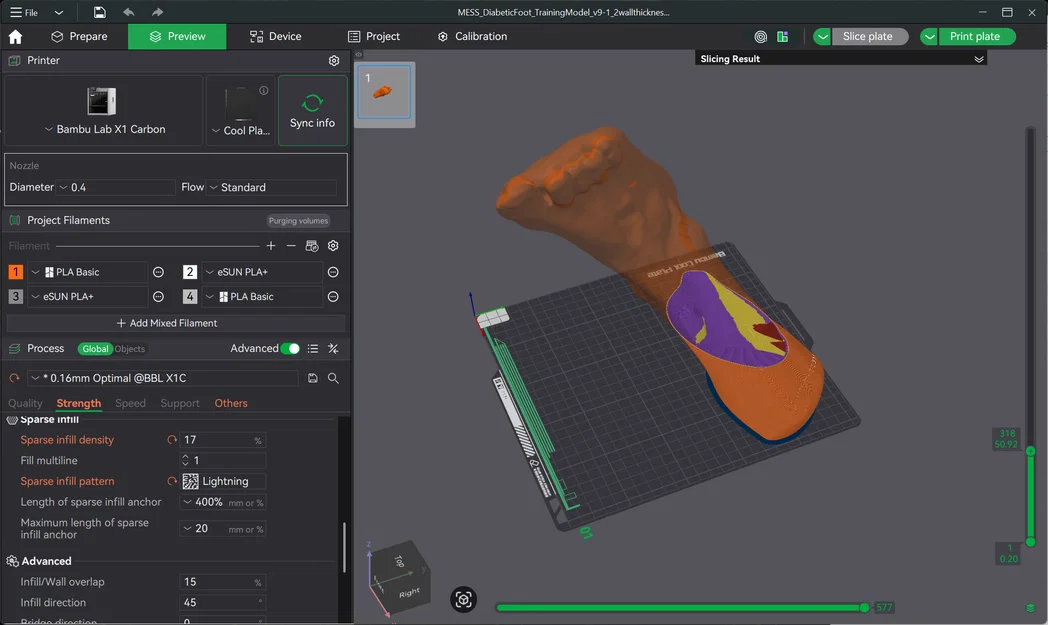Click the Infill/Wall overlap field

click(223, 582)
